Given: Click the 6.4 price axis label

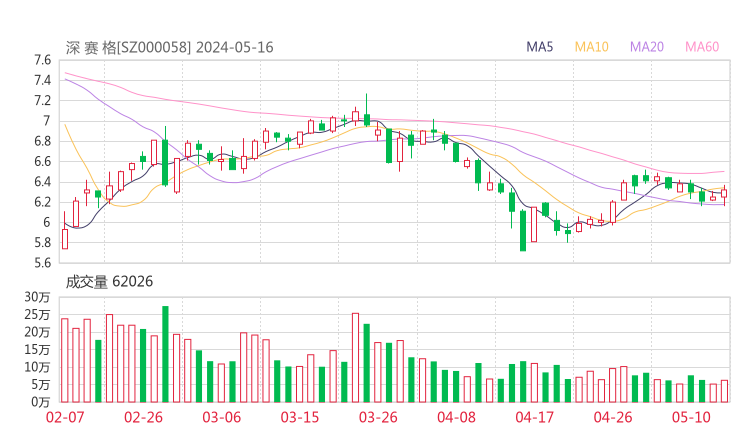Looking at the screenshot, I should [42, 182].
